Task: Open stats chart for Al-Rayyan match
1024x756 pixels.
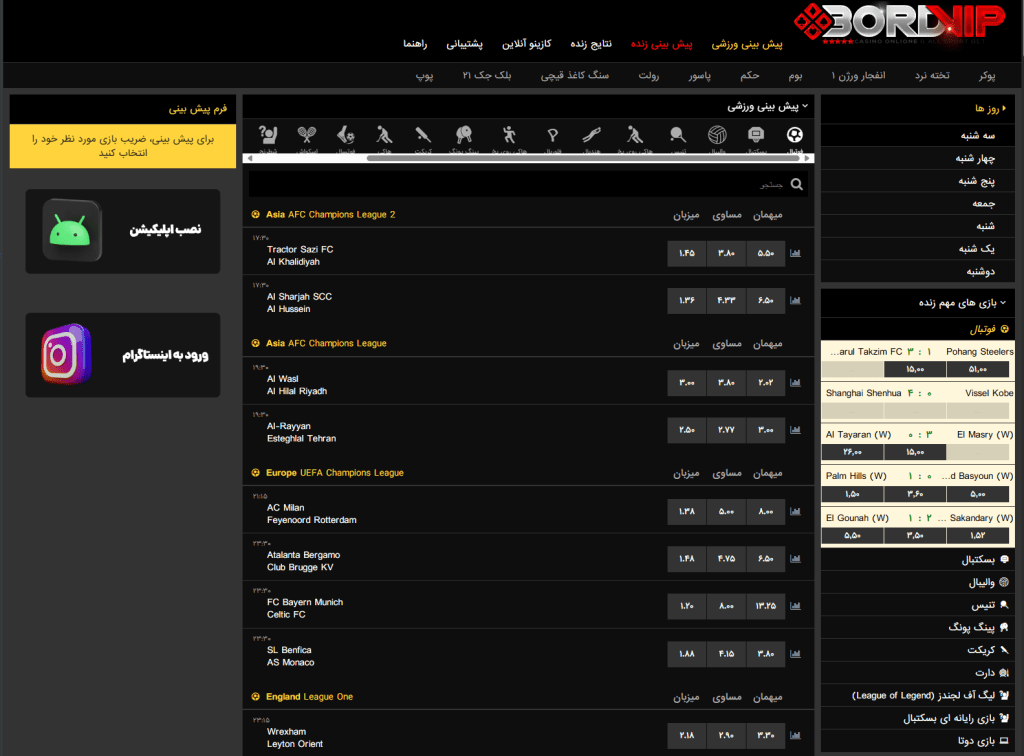Action: click(x=795, y=430)
